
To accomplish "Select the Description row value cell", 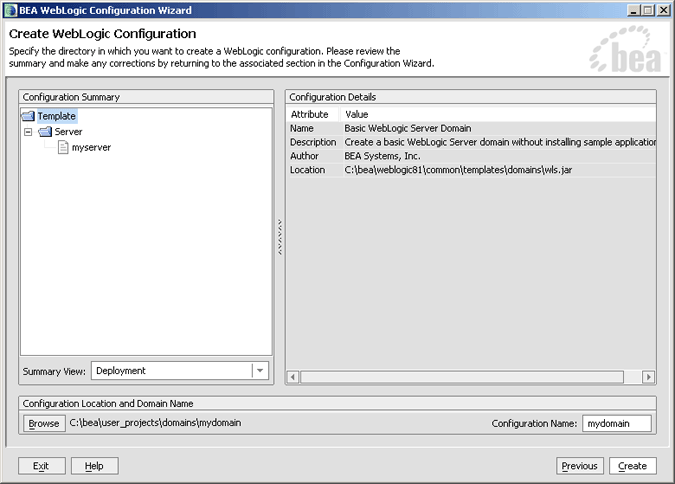I will [x=499, y=142].
